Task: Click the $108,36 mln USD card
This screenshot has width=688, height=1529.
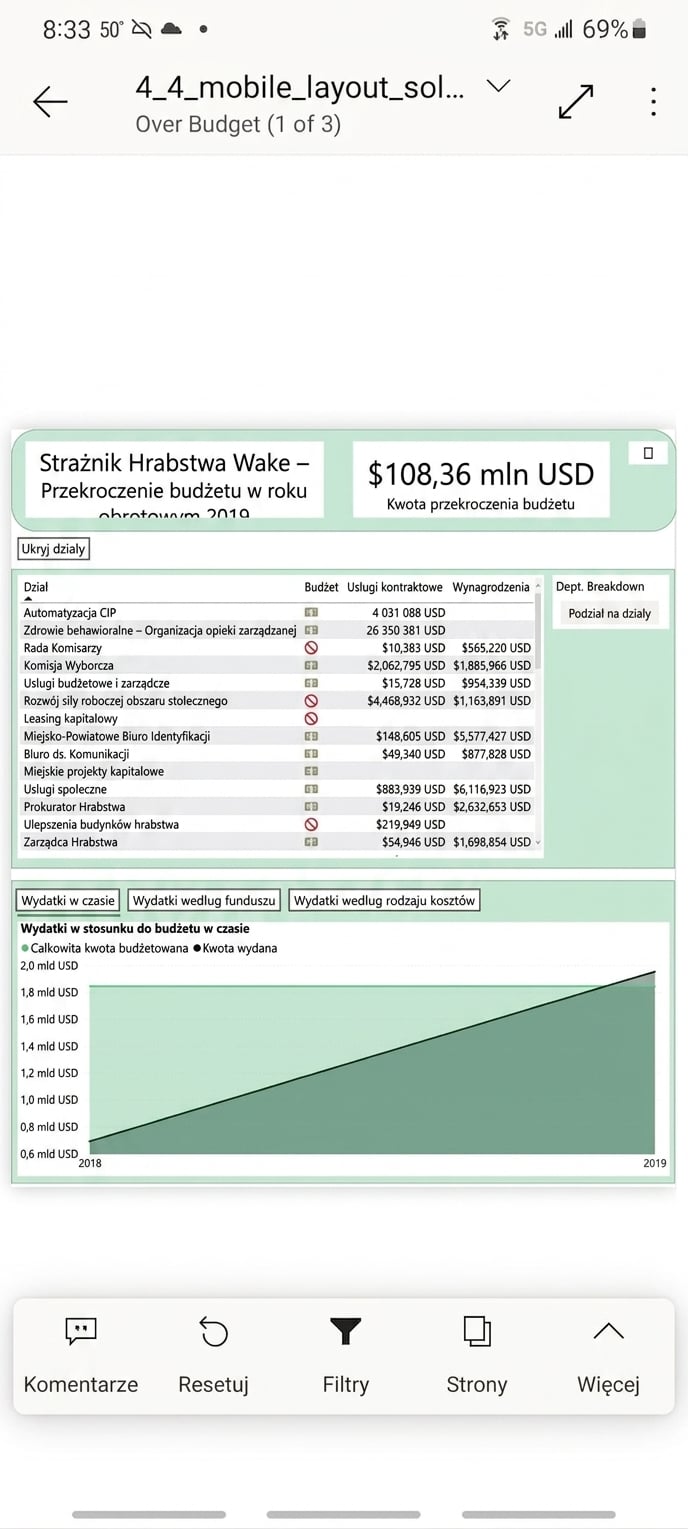Action: click(x=481, y=480)
